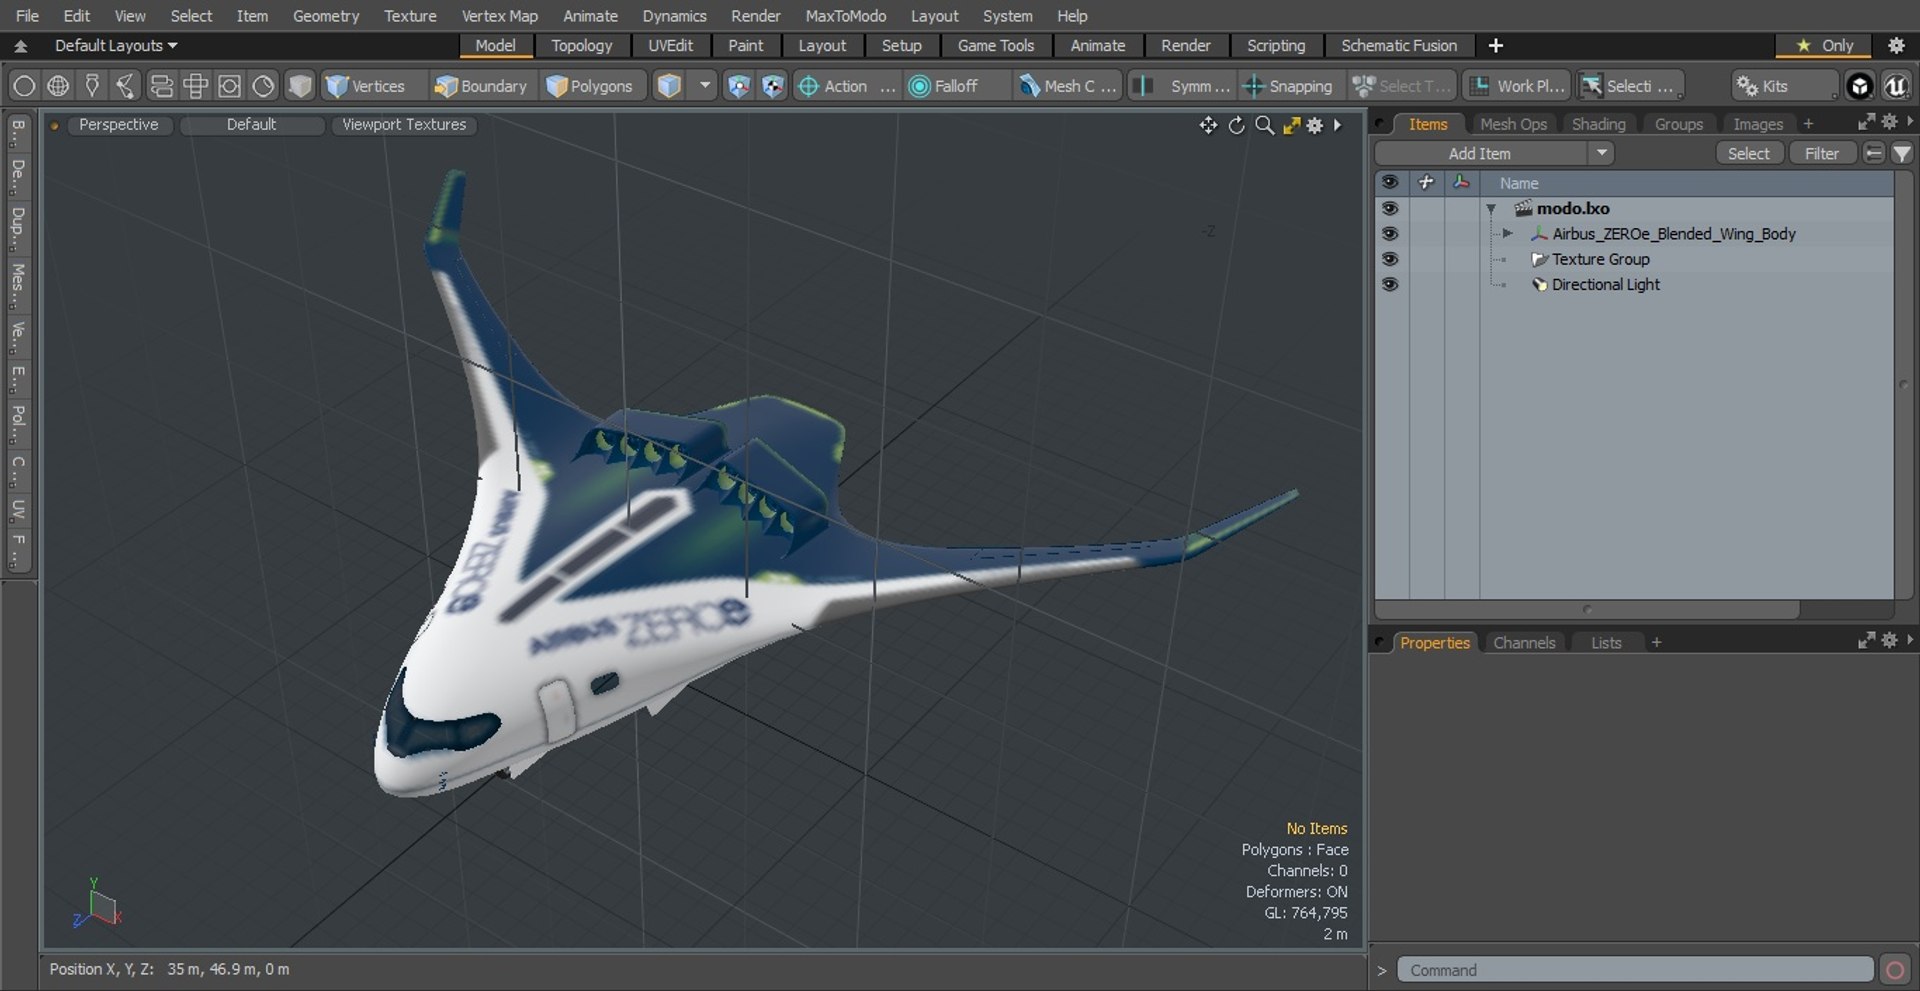The image size is (1920, 991).
Task: Switch to the Shading tab
Action: 1598,124
